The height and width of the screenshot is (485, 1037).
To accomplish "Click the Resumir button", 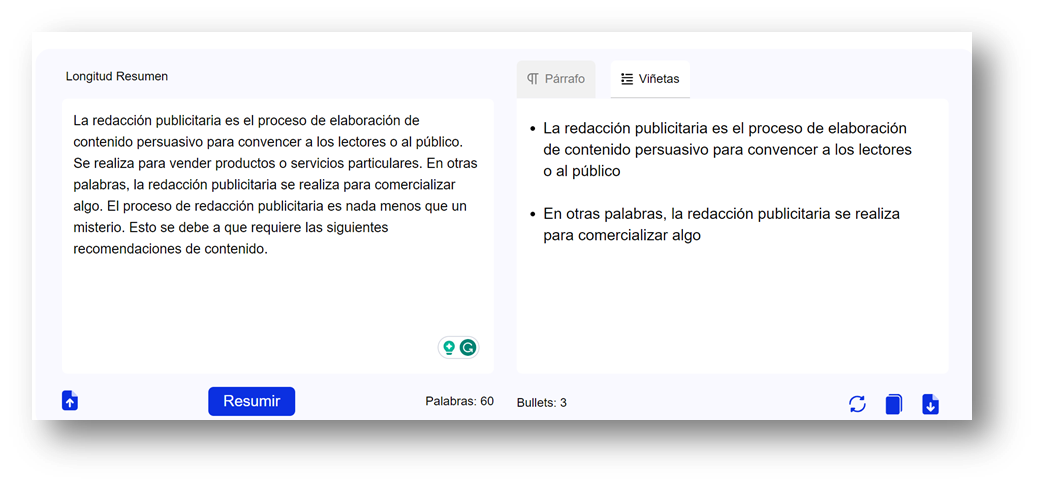I will click(251, 401).
